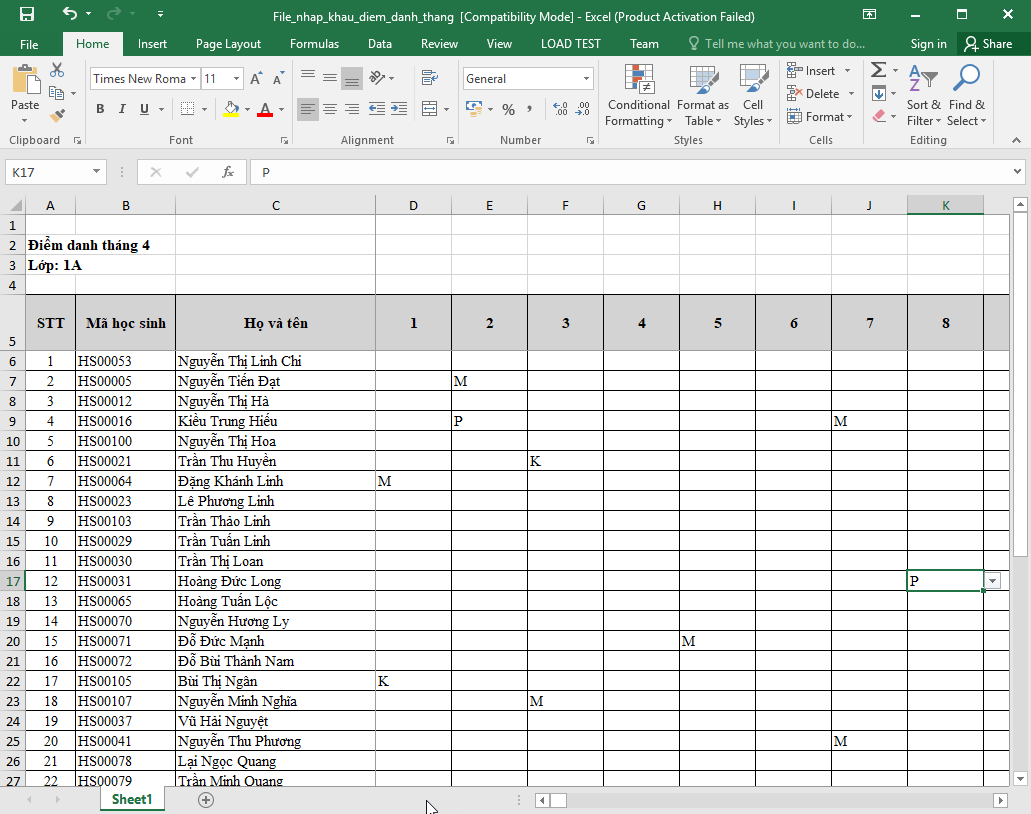Apply the yellow fill color

(x=231, y=109)
